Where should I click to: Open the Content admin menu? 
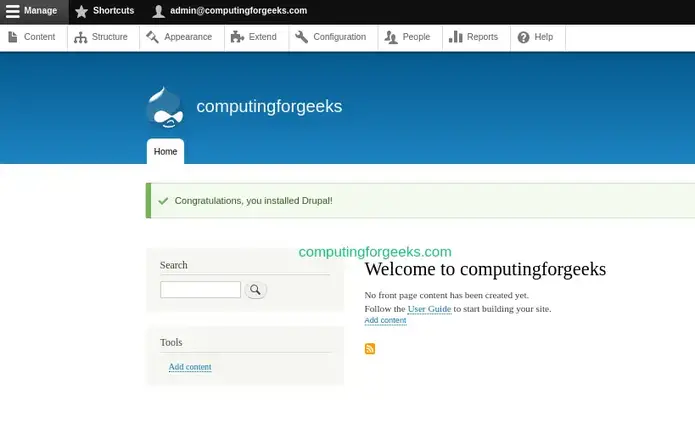[x=34, y=38]
